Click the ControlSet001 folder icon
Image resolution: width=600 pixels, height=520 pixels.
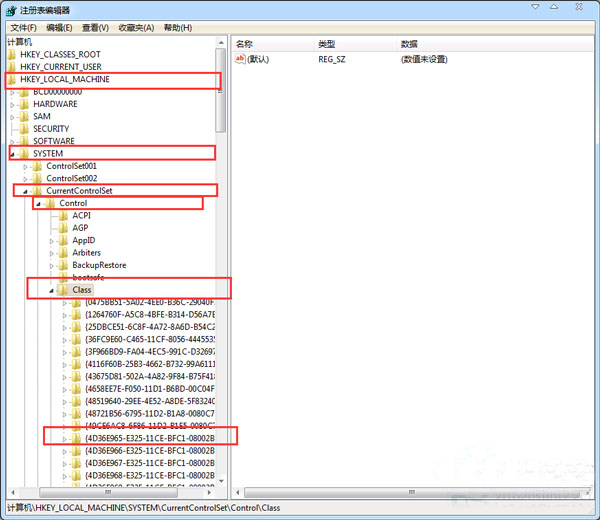coord(38,166)
